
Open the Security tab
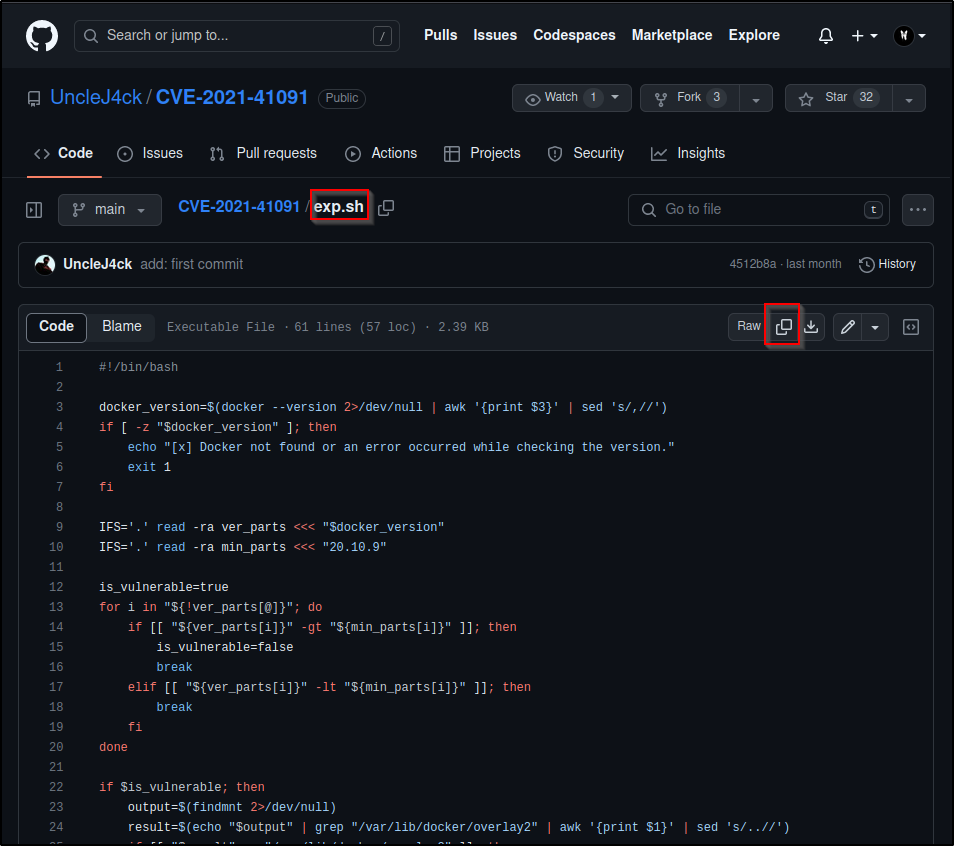pyautogui.click(x=586, y=153)
